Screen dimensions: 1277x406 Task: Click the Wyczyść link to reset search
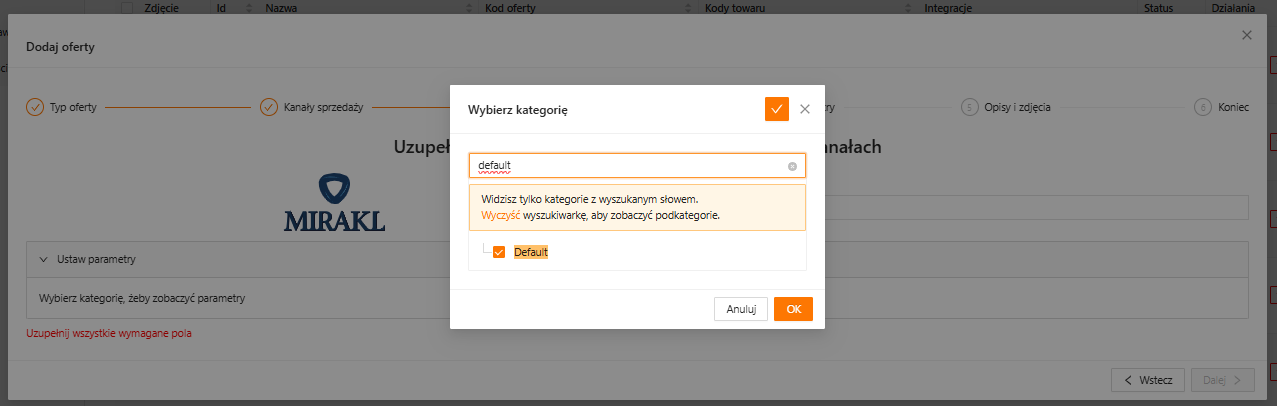pyautogui.click(x=501, y=215)
